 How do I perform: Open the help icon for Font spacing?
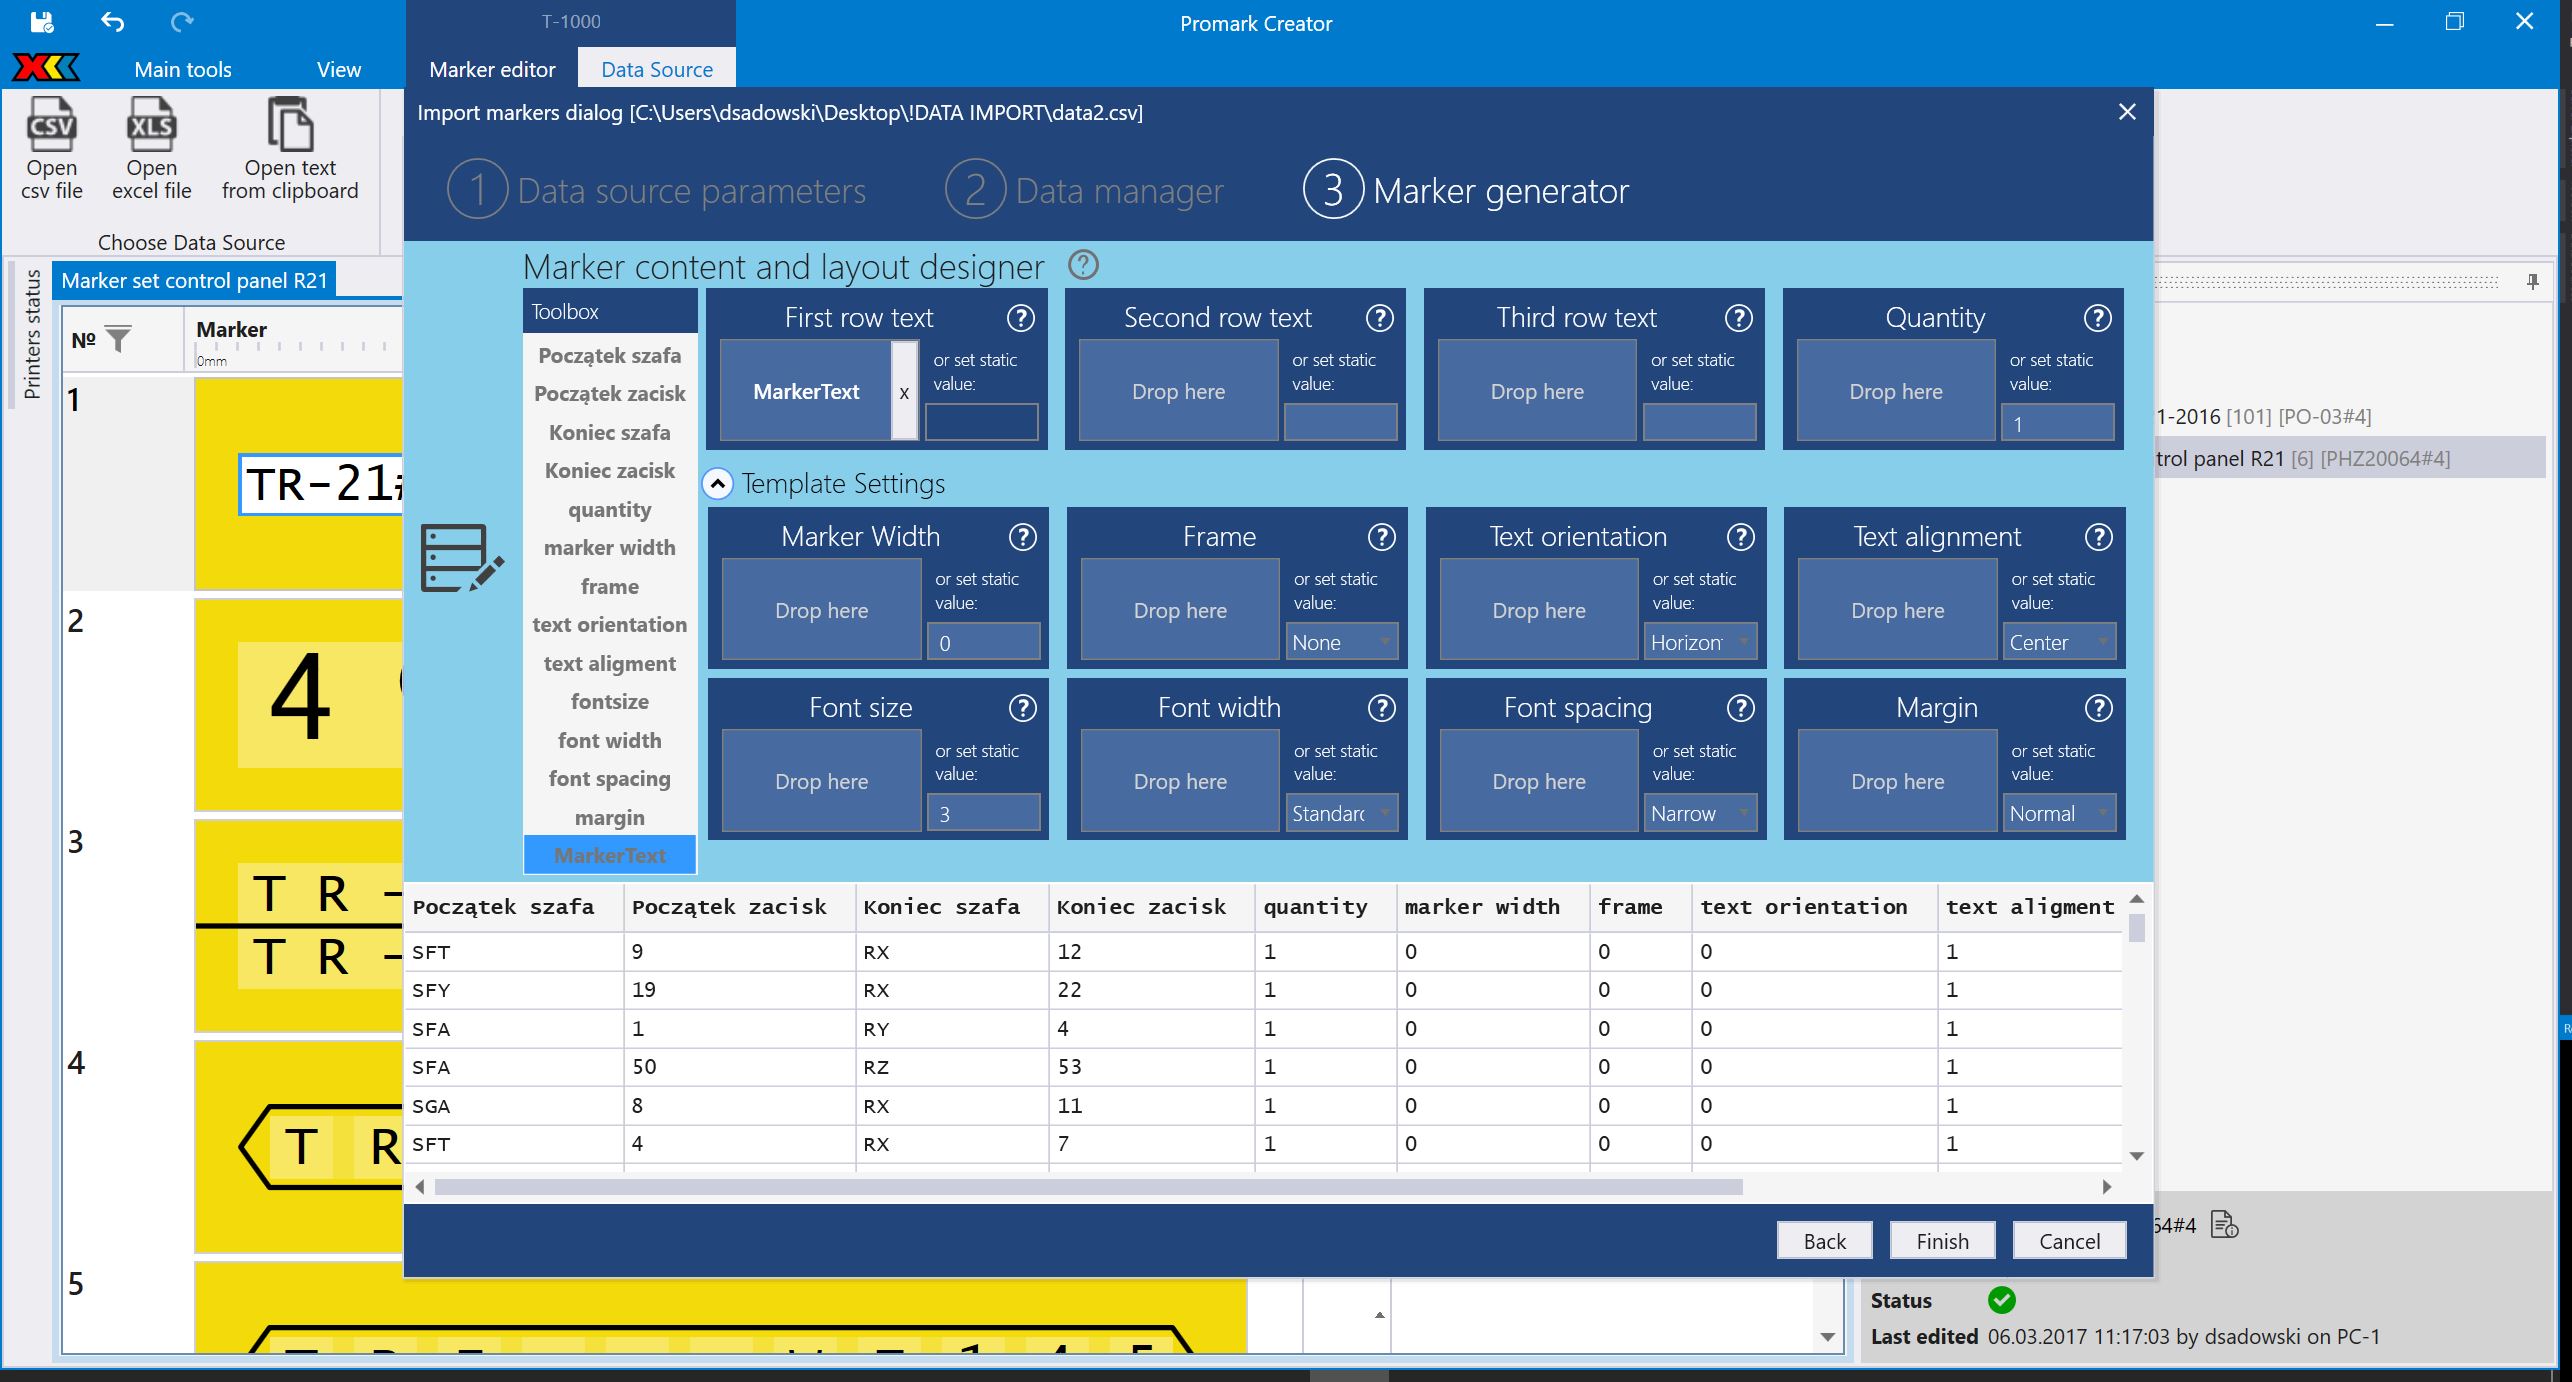pos(1740,708)
